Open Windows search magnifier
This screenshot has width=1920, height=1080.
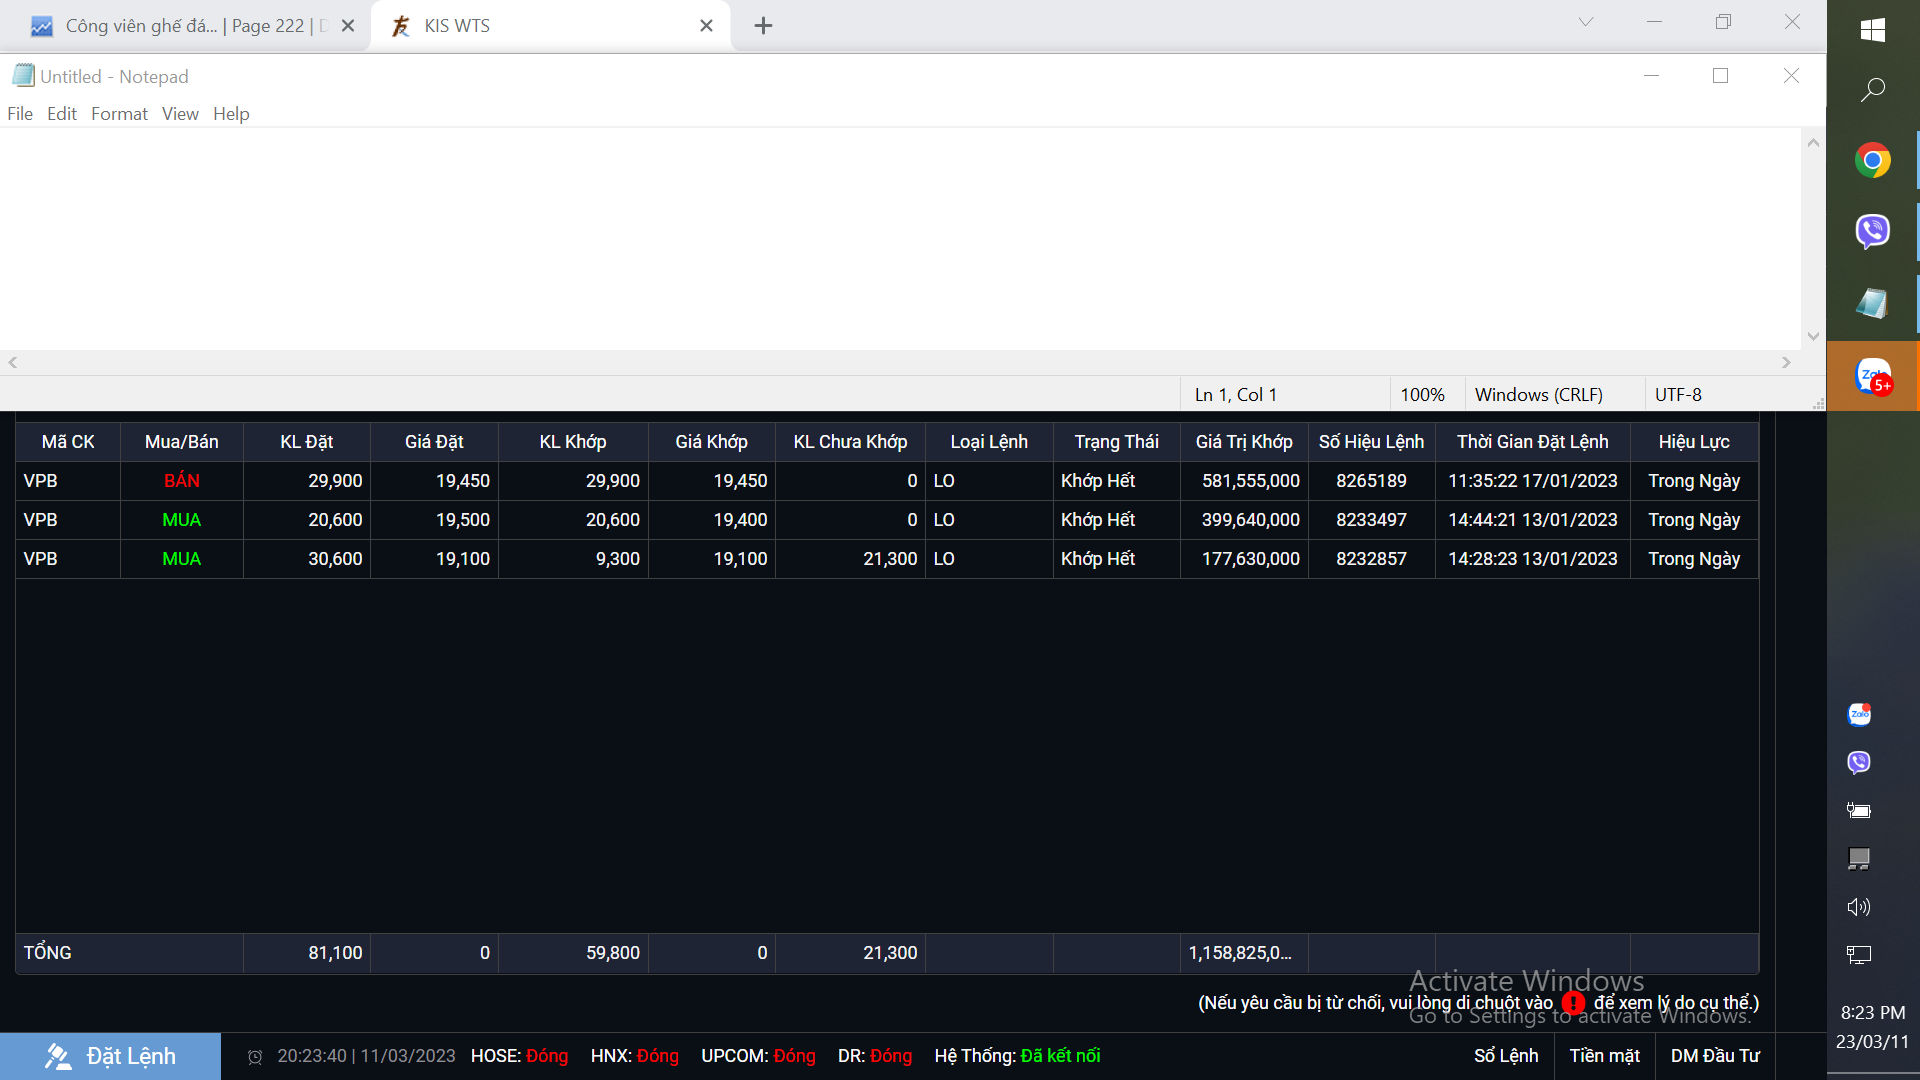click(1872, 90)
